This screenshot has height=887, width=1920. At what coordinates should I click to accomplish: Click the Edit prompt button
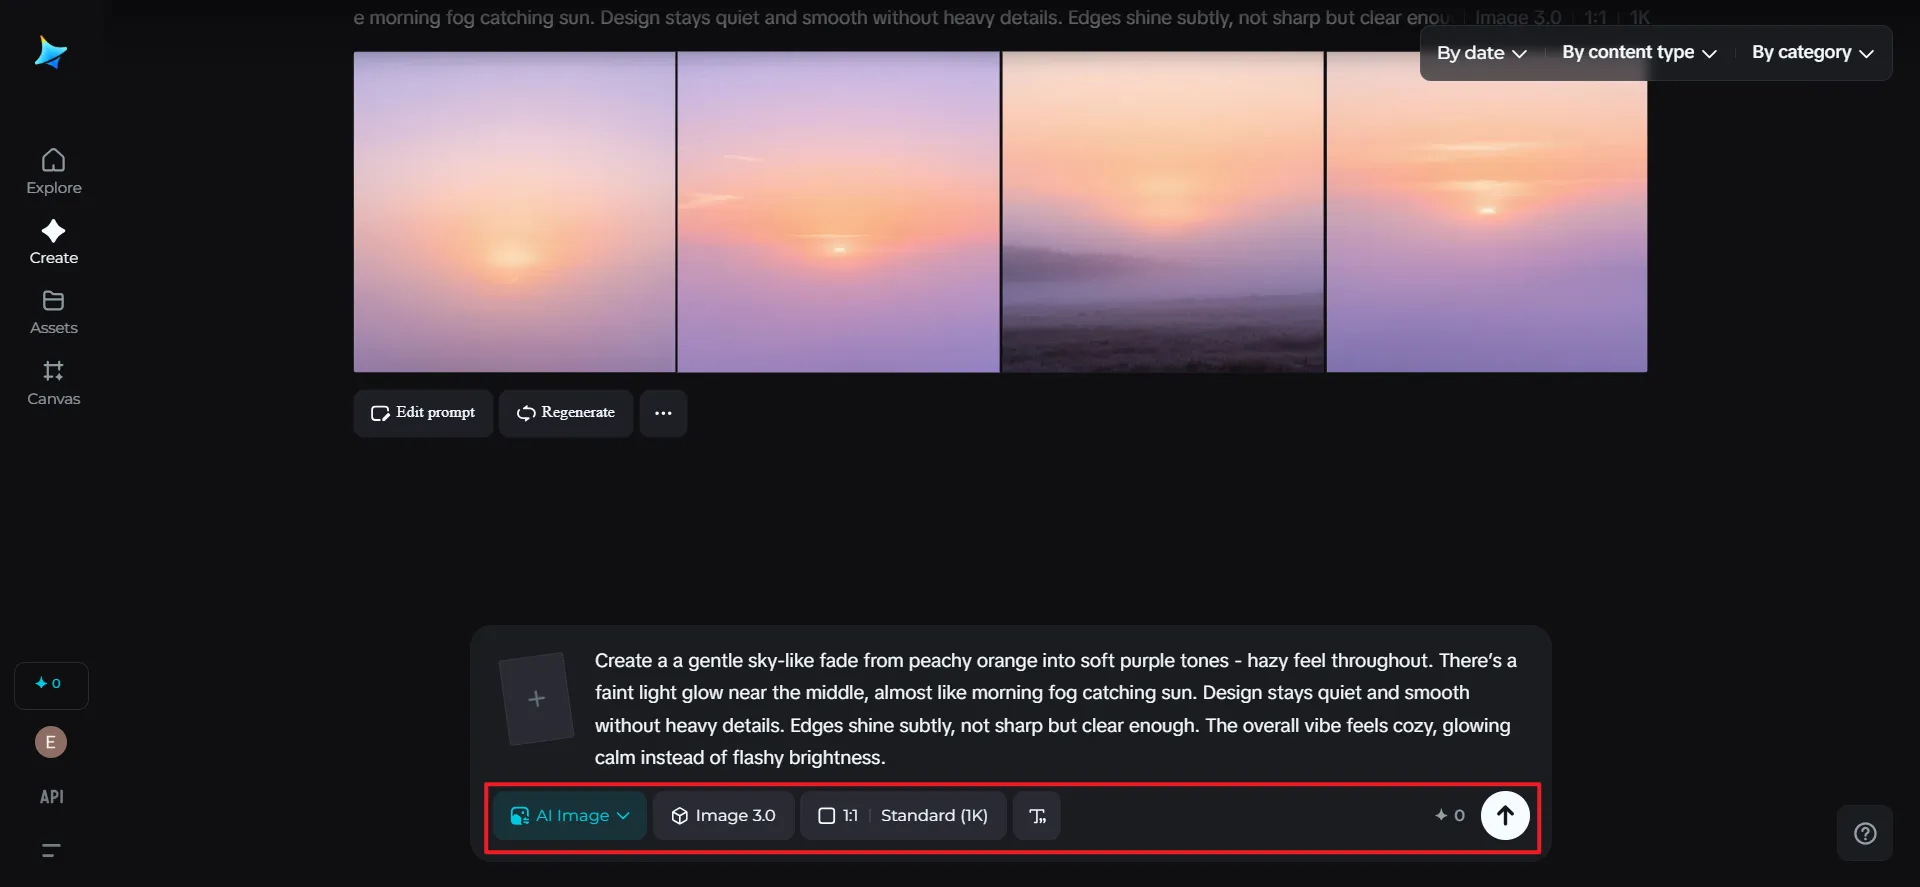(x=423, y=413)
